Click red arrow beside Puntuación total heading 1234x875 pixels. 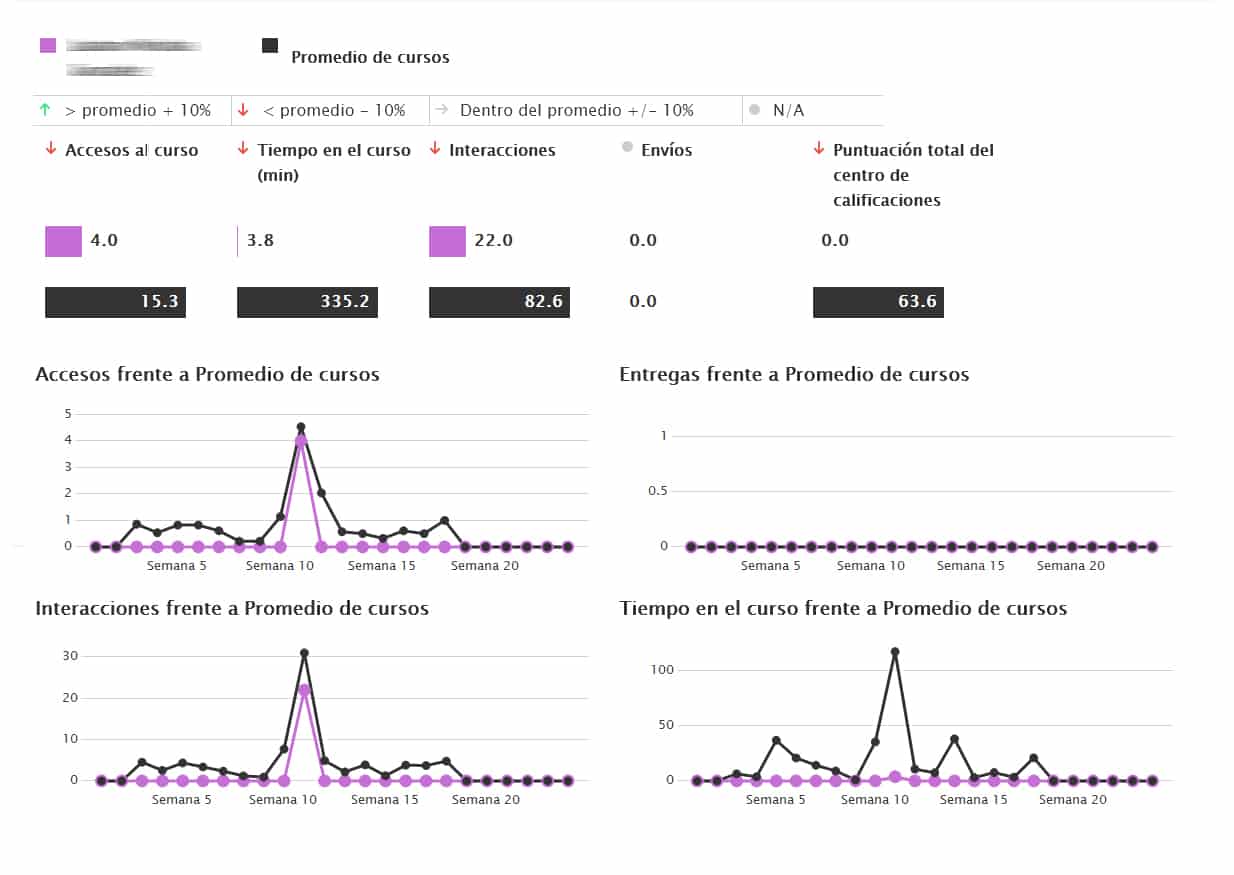(x=818, y=149)
